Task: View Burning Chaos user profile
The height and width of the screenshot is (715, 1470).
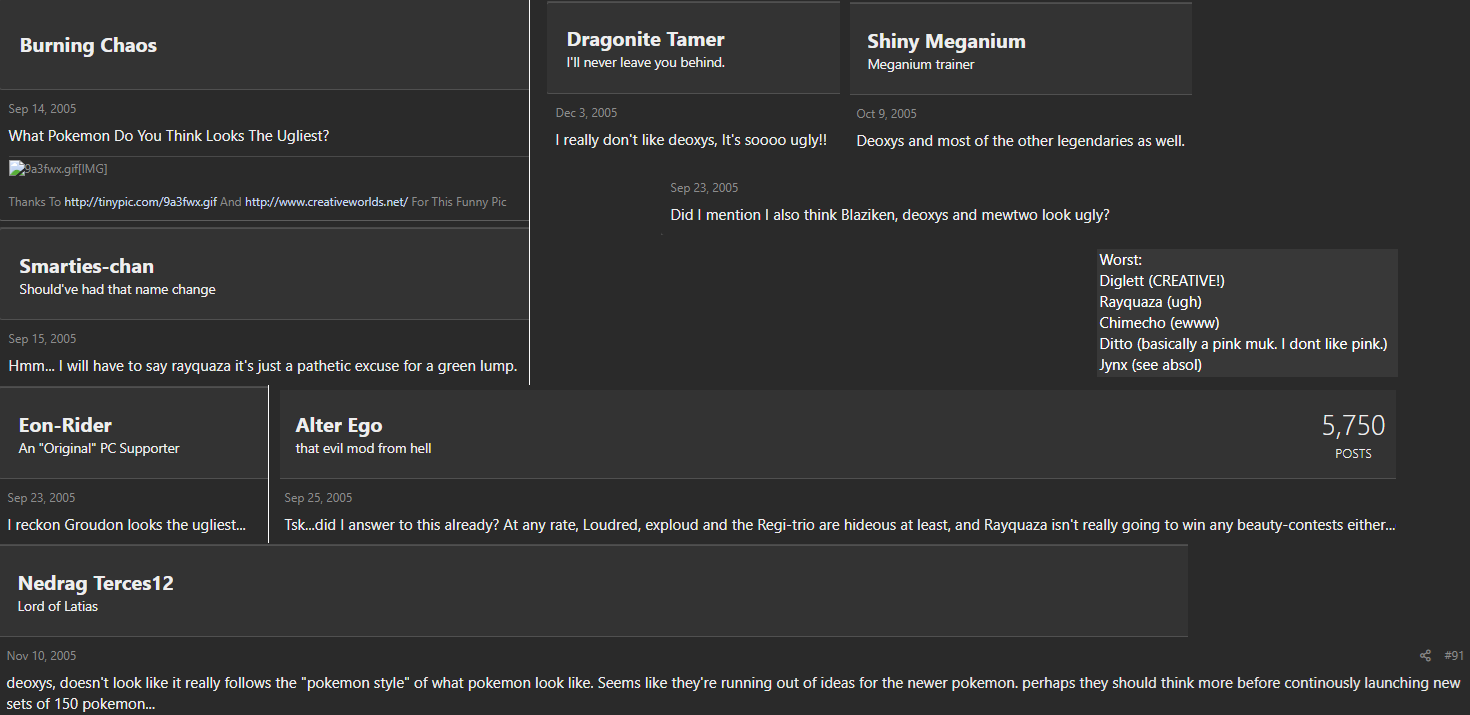Action: (x=88, y=45)
